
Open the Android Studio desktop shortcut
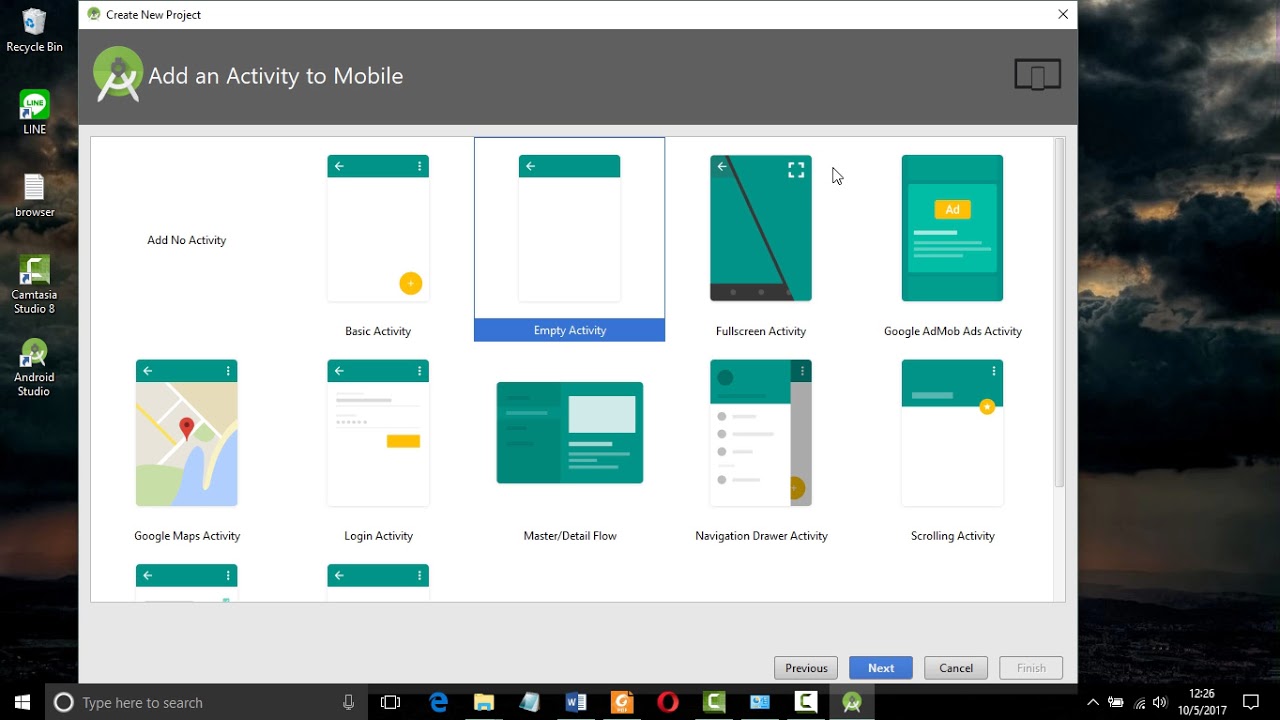pos(34,368)
